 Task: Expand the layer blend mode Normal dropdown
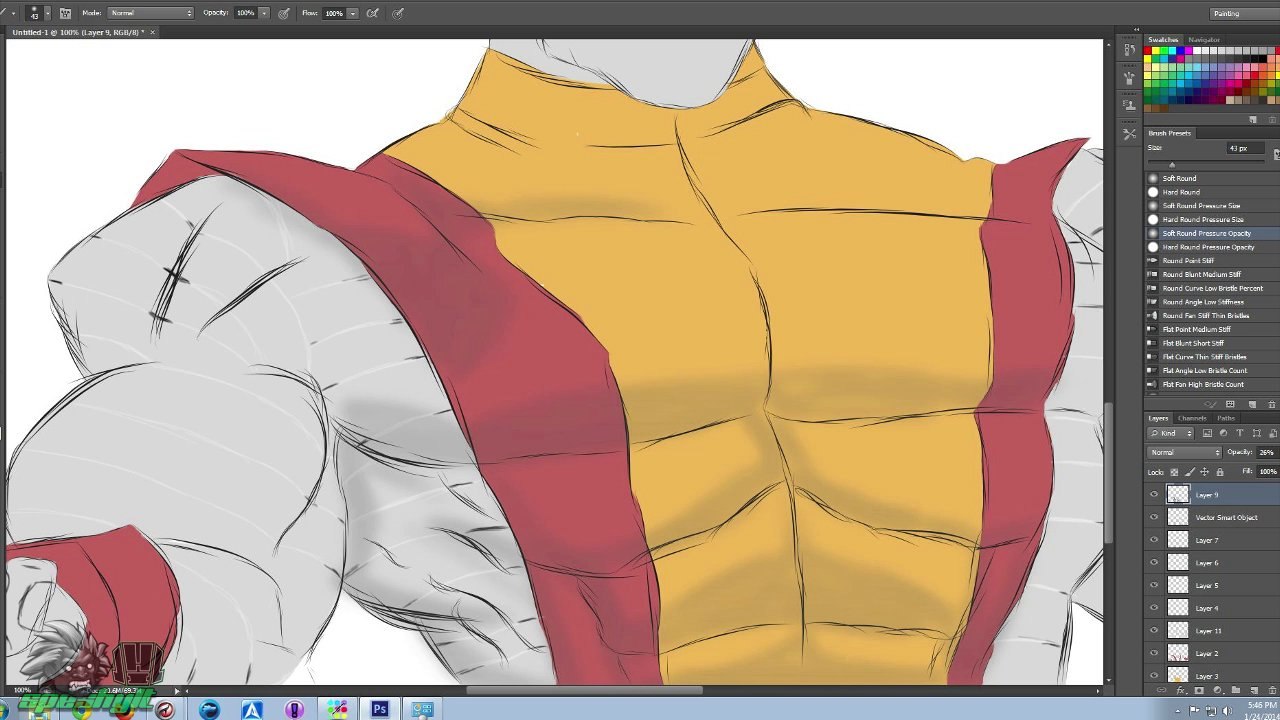click(1184, 453)
